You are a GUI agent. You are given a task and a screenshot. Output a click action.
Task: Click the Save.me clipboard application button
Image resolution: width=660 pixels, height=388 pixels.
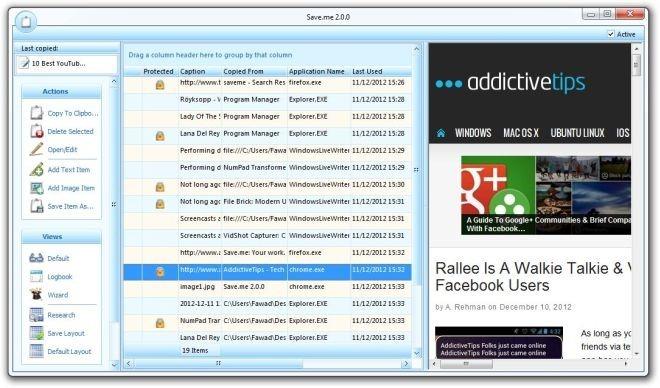pos(26,21)
